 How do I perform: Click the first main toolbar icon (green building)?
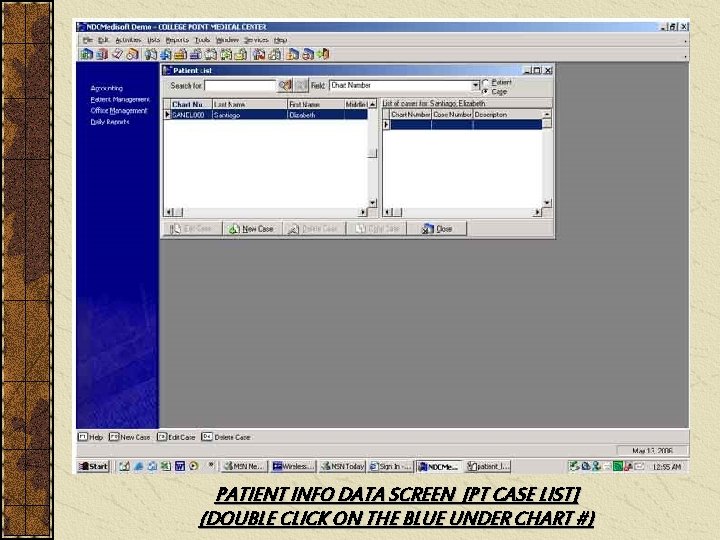tap(86, 54)
